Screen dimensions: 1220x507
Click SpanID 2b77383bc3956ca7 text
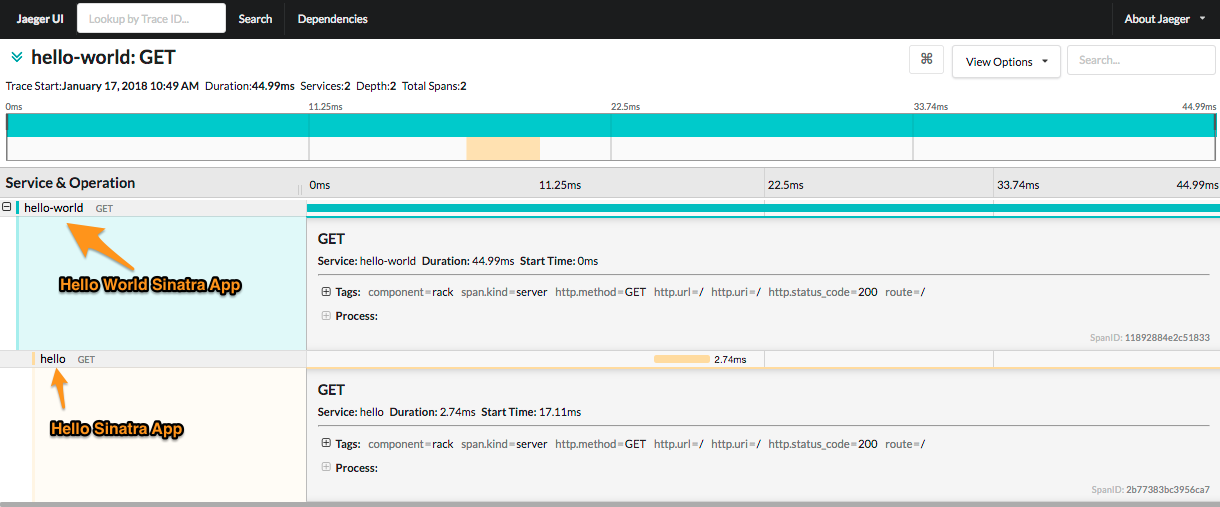[x=1151, y=490]
